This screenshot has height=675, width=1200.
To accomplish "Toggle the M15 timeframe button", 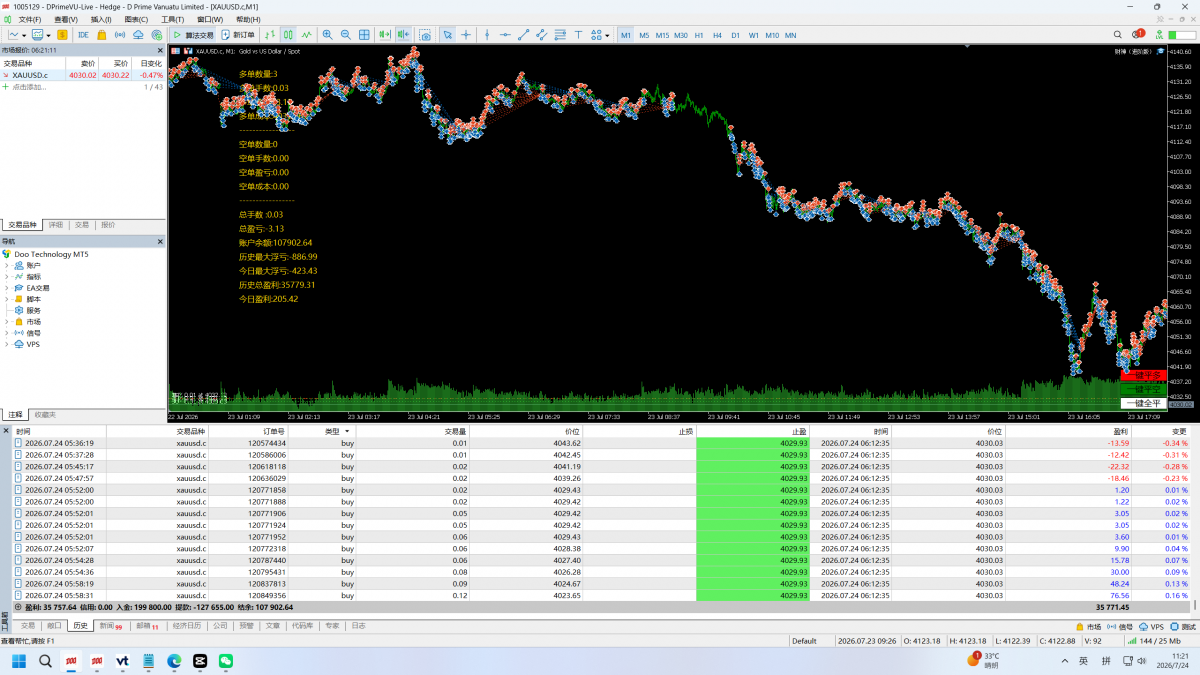I will click(x=662, y=35).
